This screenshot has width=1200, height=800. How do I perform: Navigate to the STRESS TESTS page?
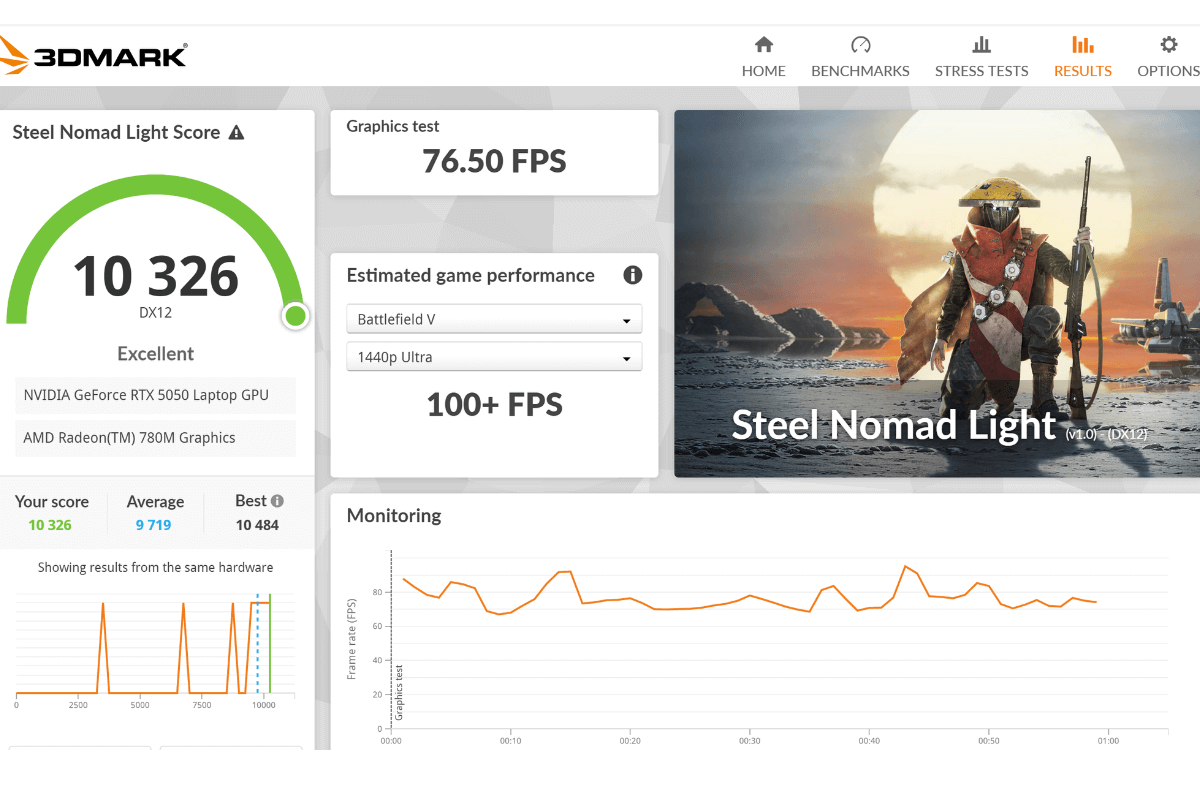coord(981,70)
